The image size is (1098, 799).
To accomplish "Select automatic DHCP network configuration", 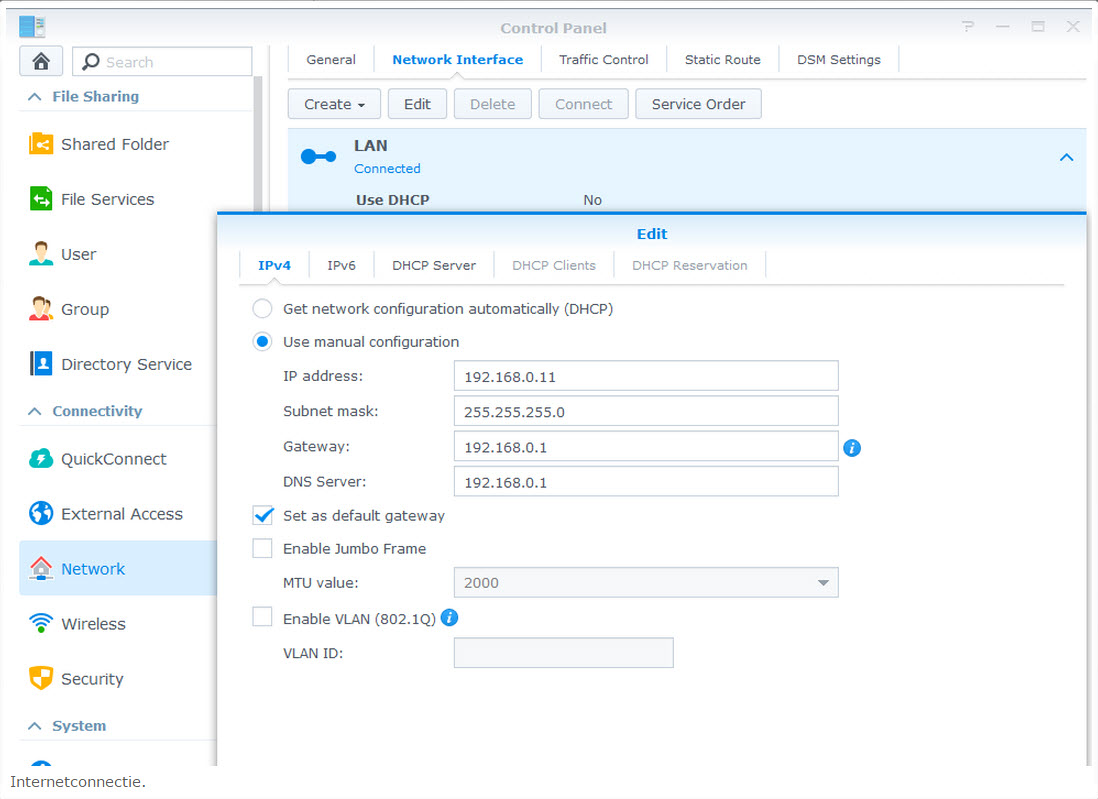I will 262,309.
